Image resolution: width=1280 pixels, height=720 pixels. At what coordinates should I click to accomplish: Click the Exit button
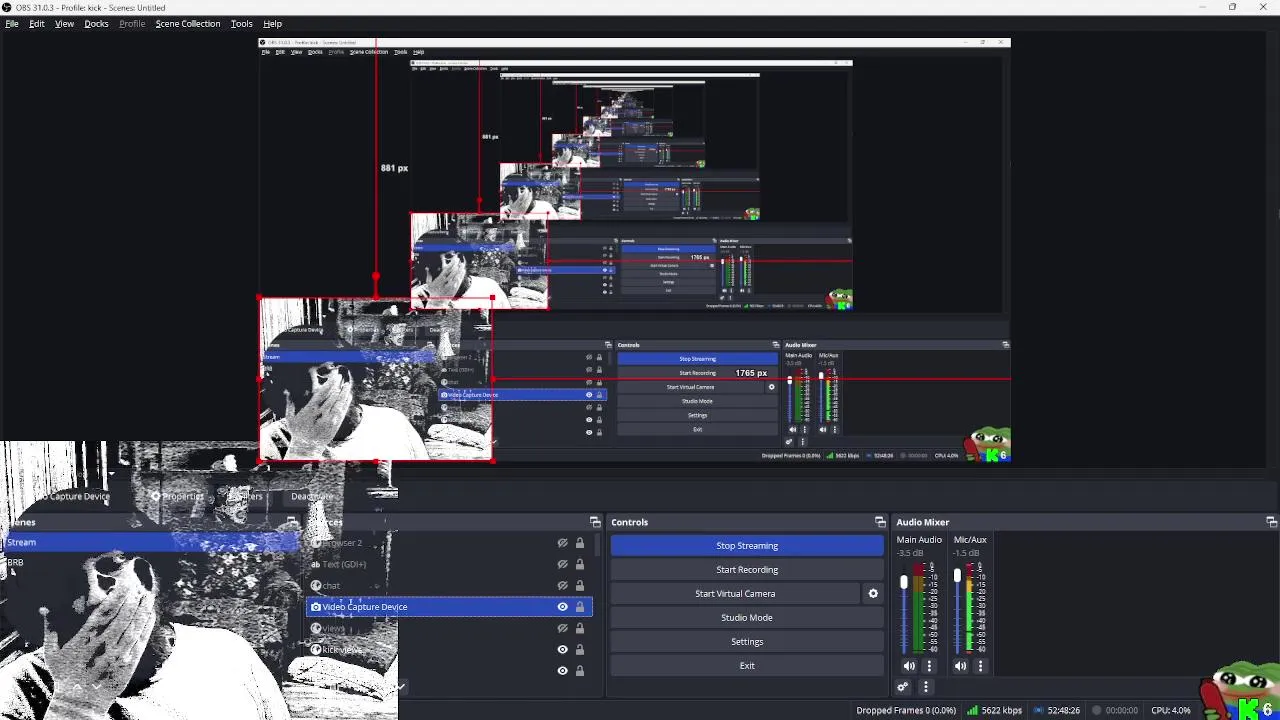(747, 666)
